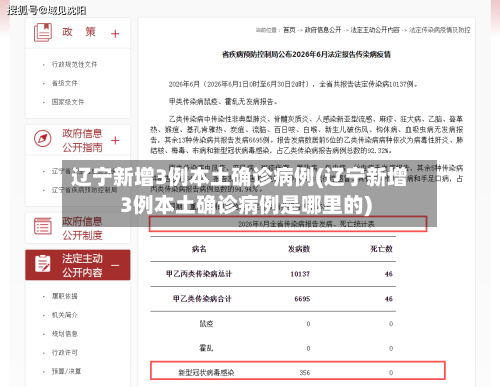Expand the 政策 section plus sign
This screenshot has height=387, width=500.
click(x=115, y=34)
